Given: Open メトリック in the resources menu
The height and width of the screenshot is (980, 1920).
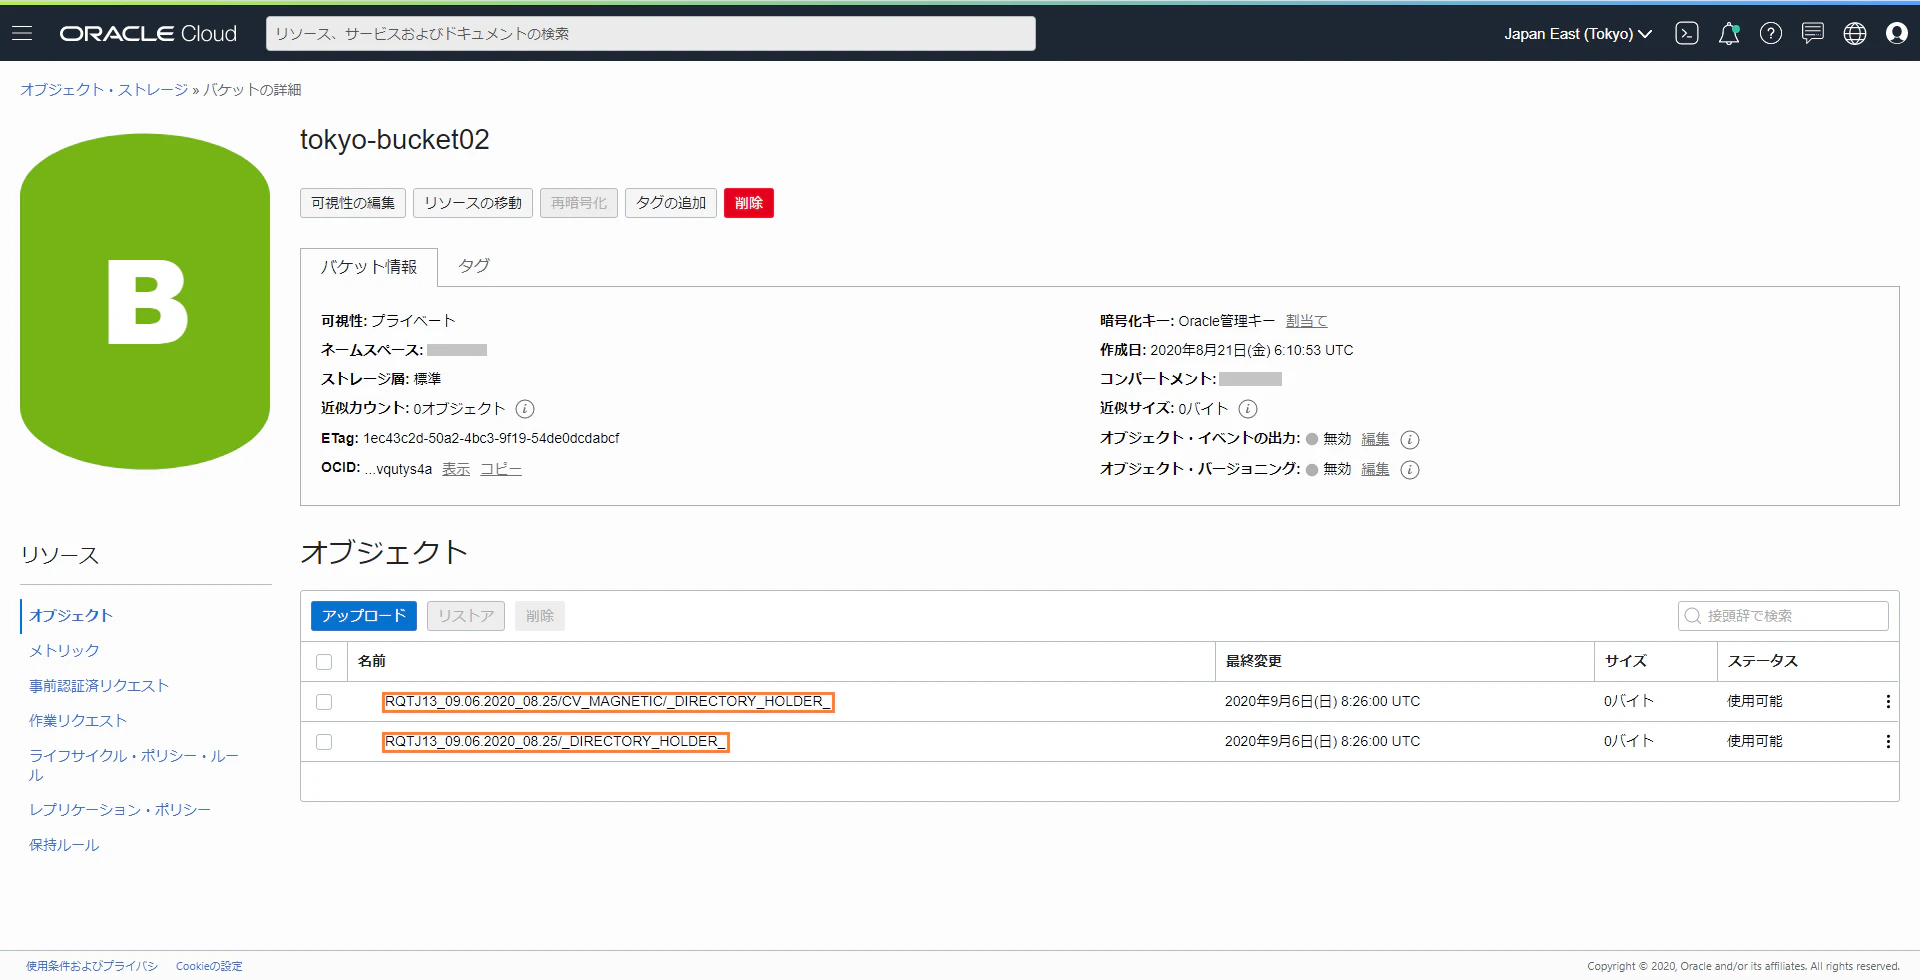Looking at the screenshot, I should tap(64, 651).
